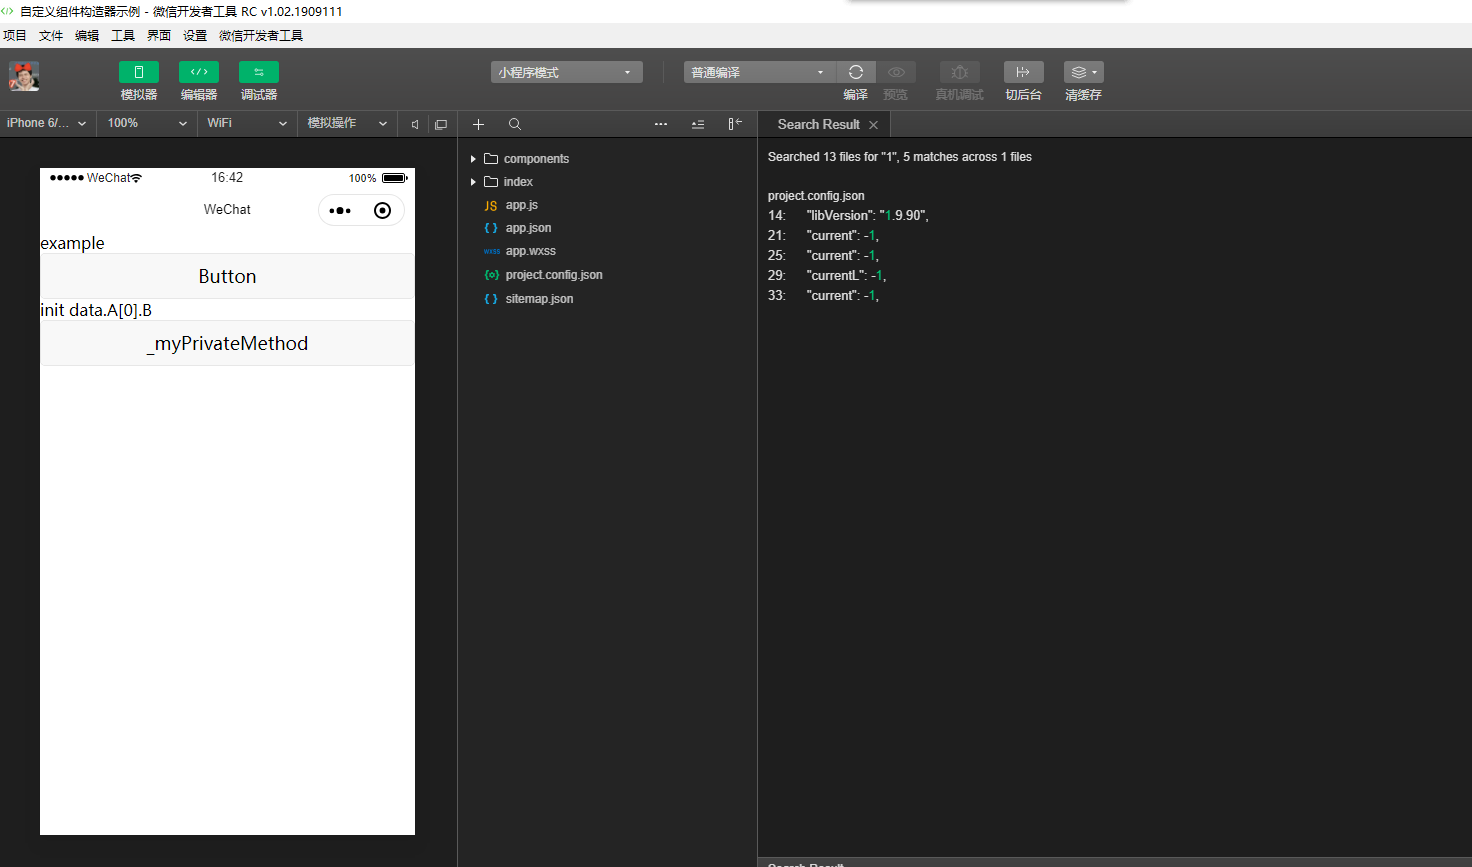Open the normal compile mode dropdown

click(x=759, y=72)
